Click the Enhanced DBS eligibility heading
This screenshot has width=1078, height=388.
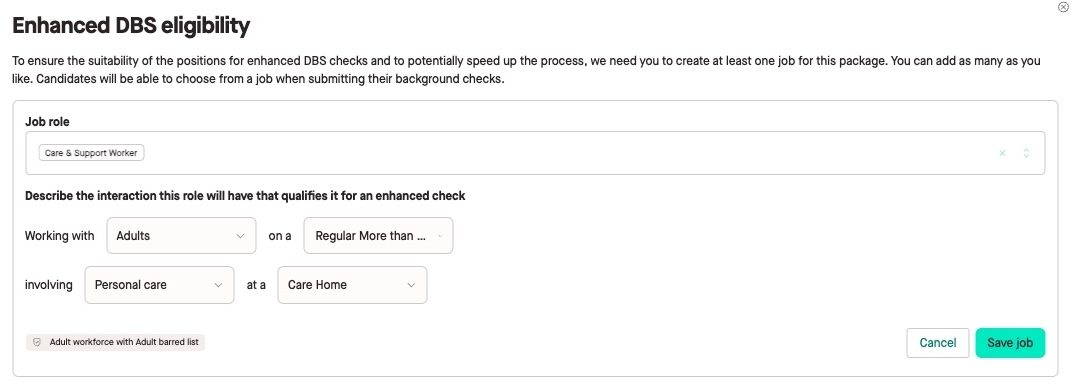coord(131,26)
